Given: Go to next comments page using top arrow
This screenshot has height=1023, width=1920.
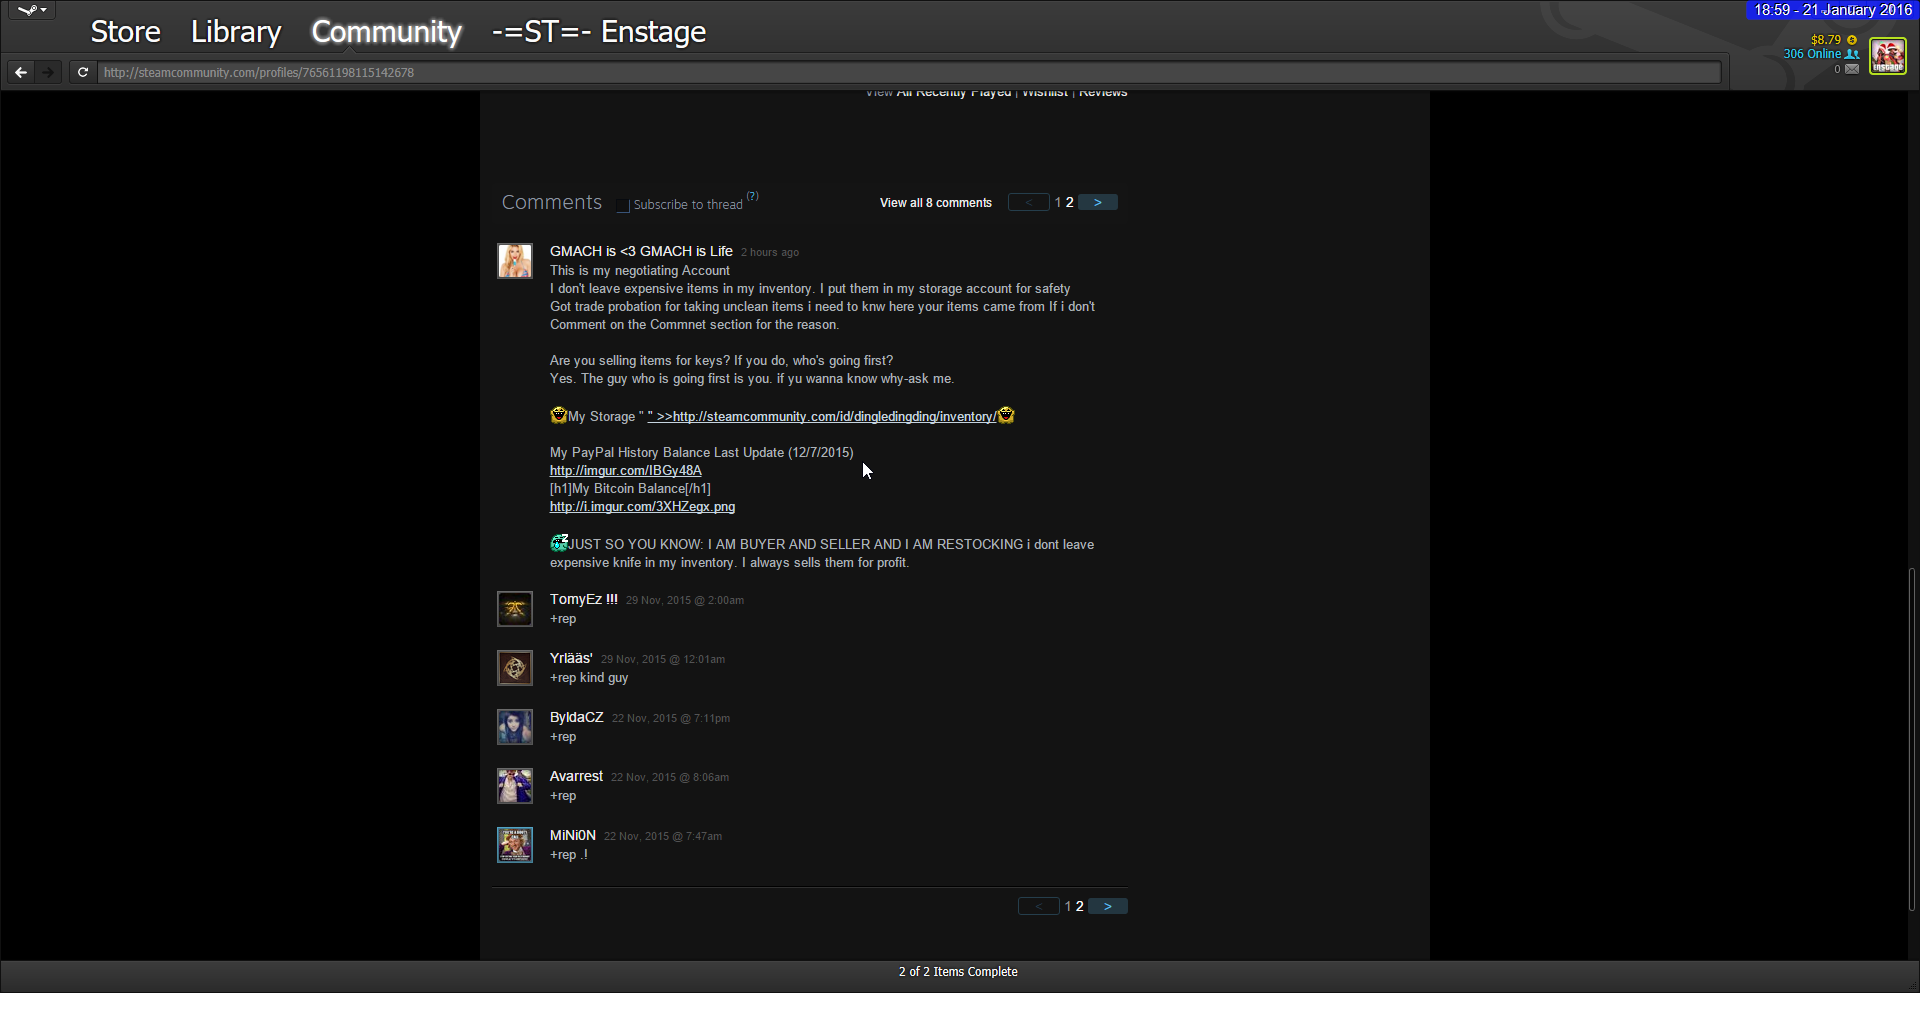Looking at the screenshot, I should point(1098,202).
